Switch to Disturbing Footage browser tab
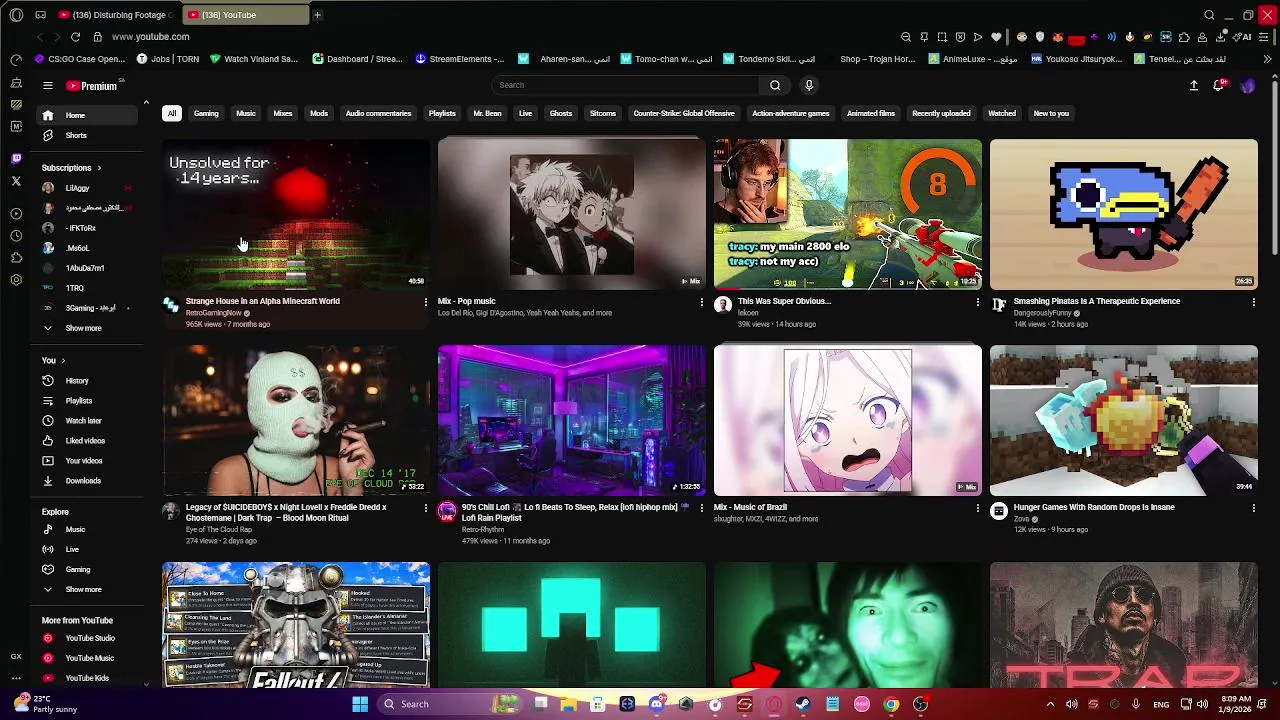 pyautogui.click(x=115, y=15)
